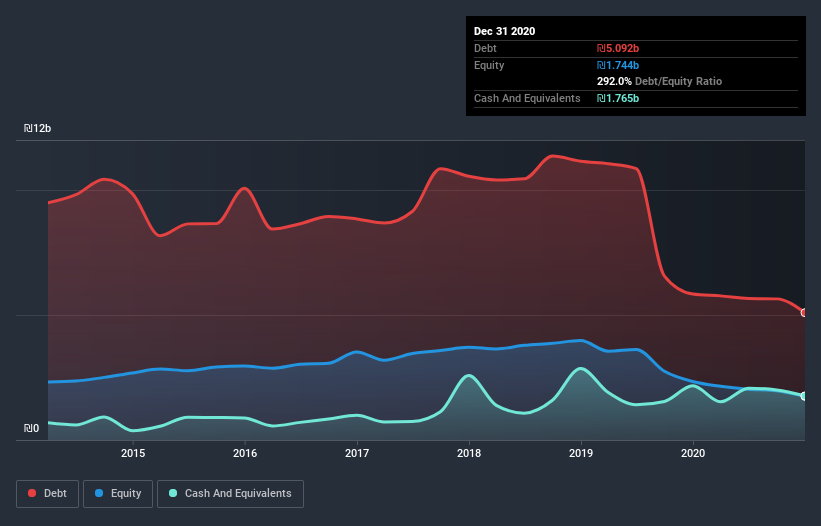Click the ₪1.765b cash value

coord(618,98)
